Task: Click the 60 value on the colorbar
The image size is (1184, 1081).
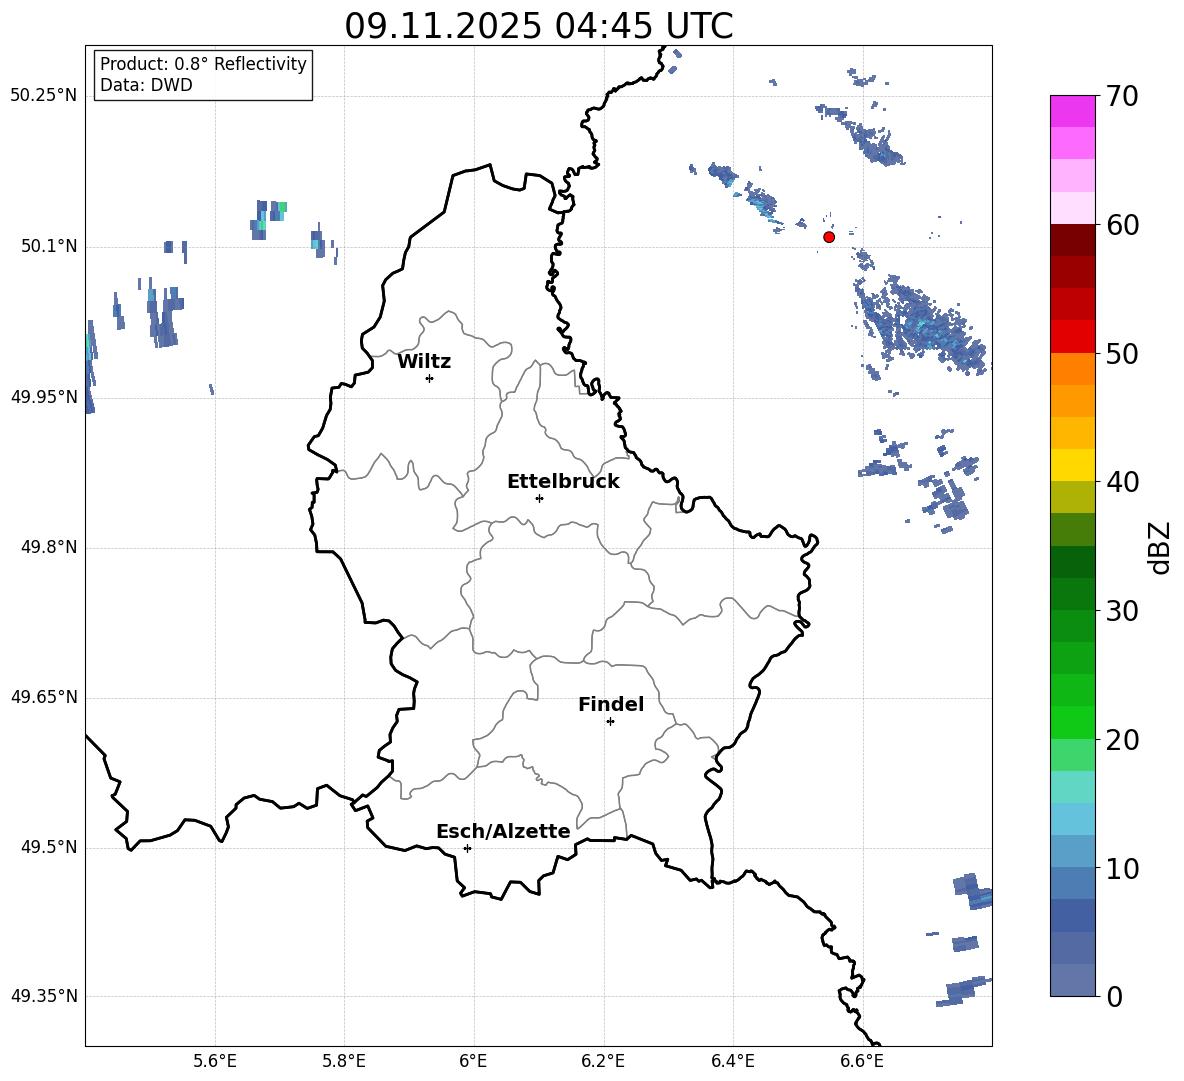Action: click(1122, 225)
